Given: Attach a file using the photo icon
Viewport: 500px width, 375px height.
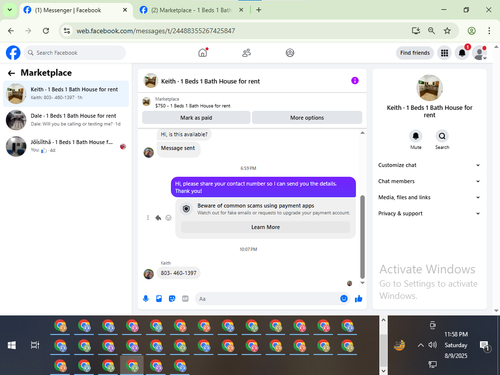Looking at the screenshot, I should click(159, 299).
